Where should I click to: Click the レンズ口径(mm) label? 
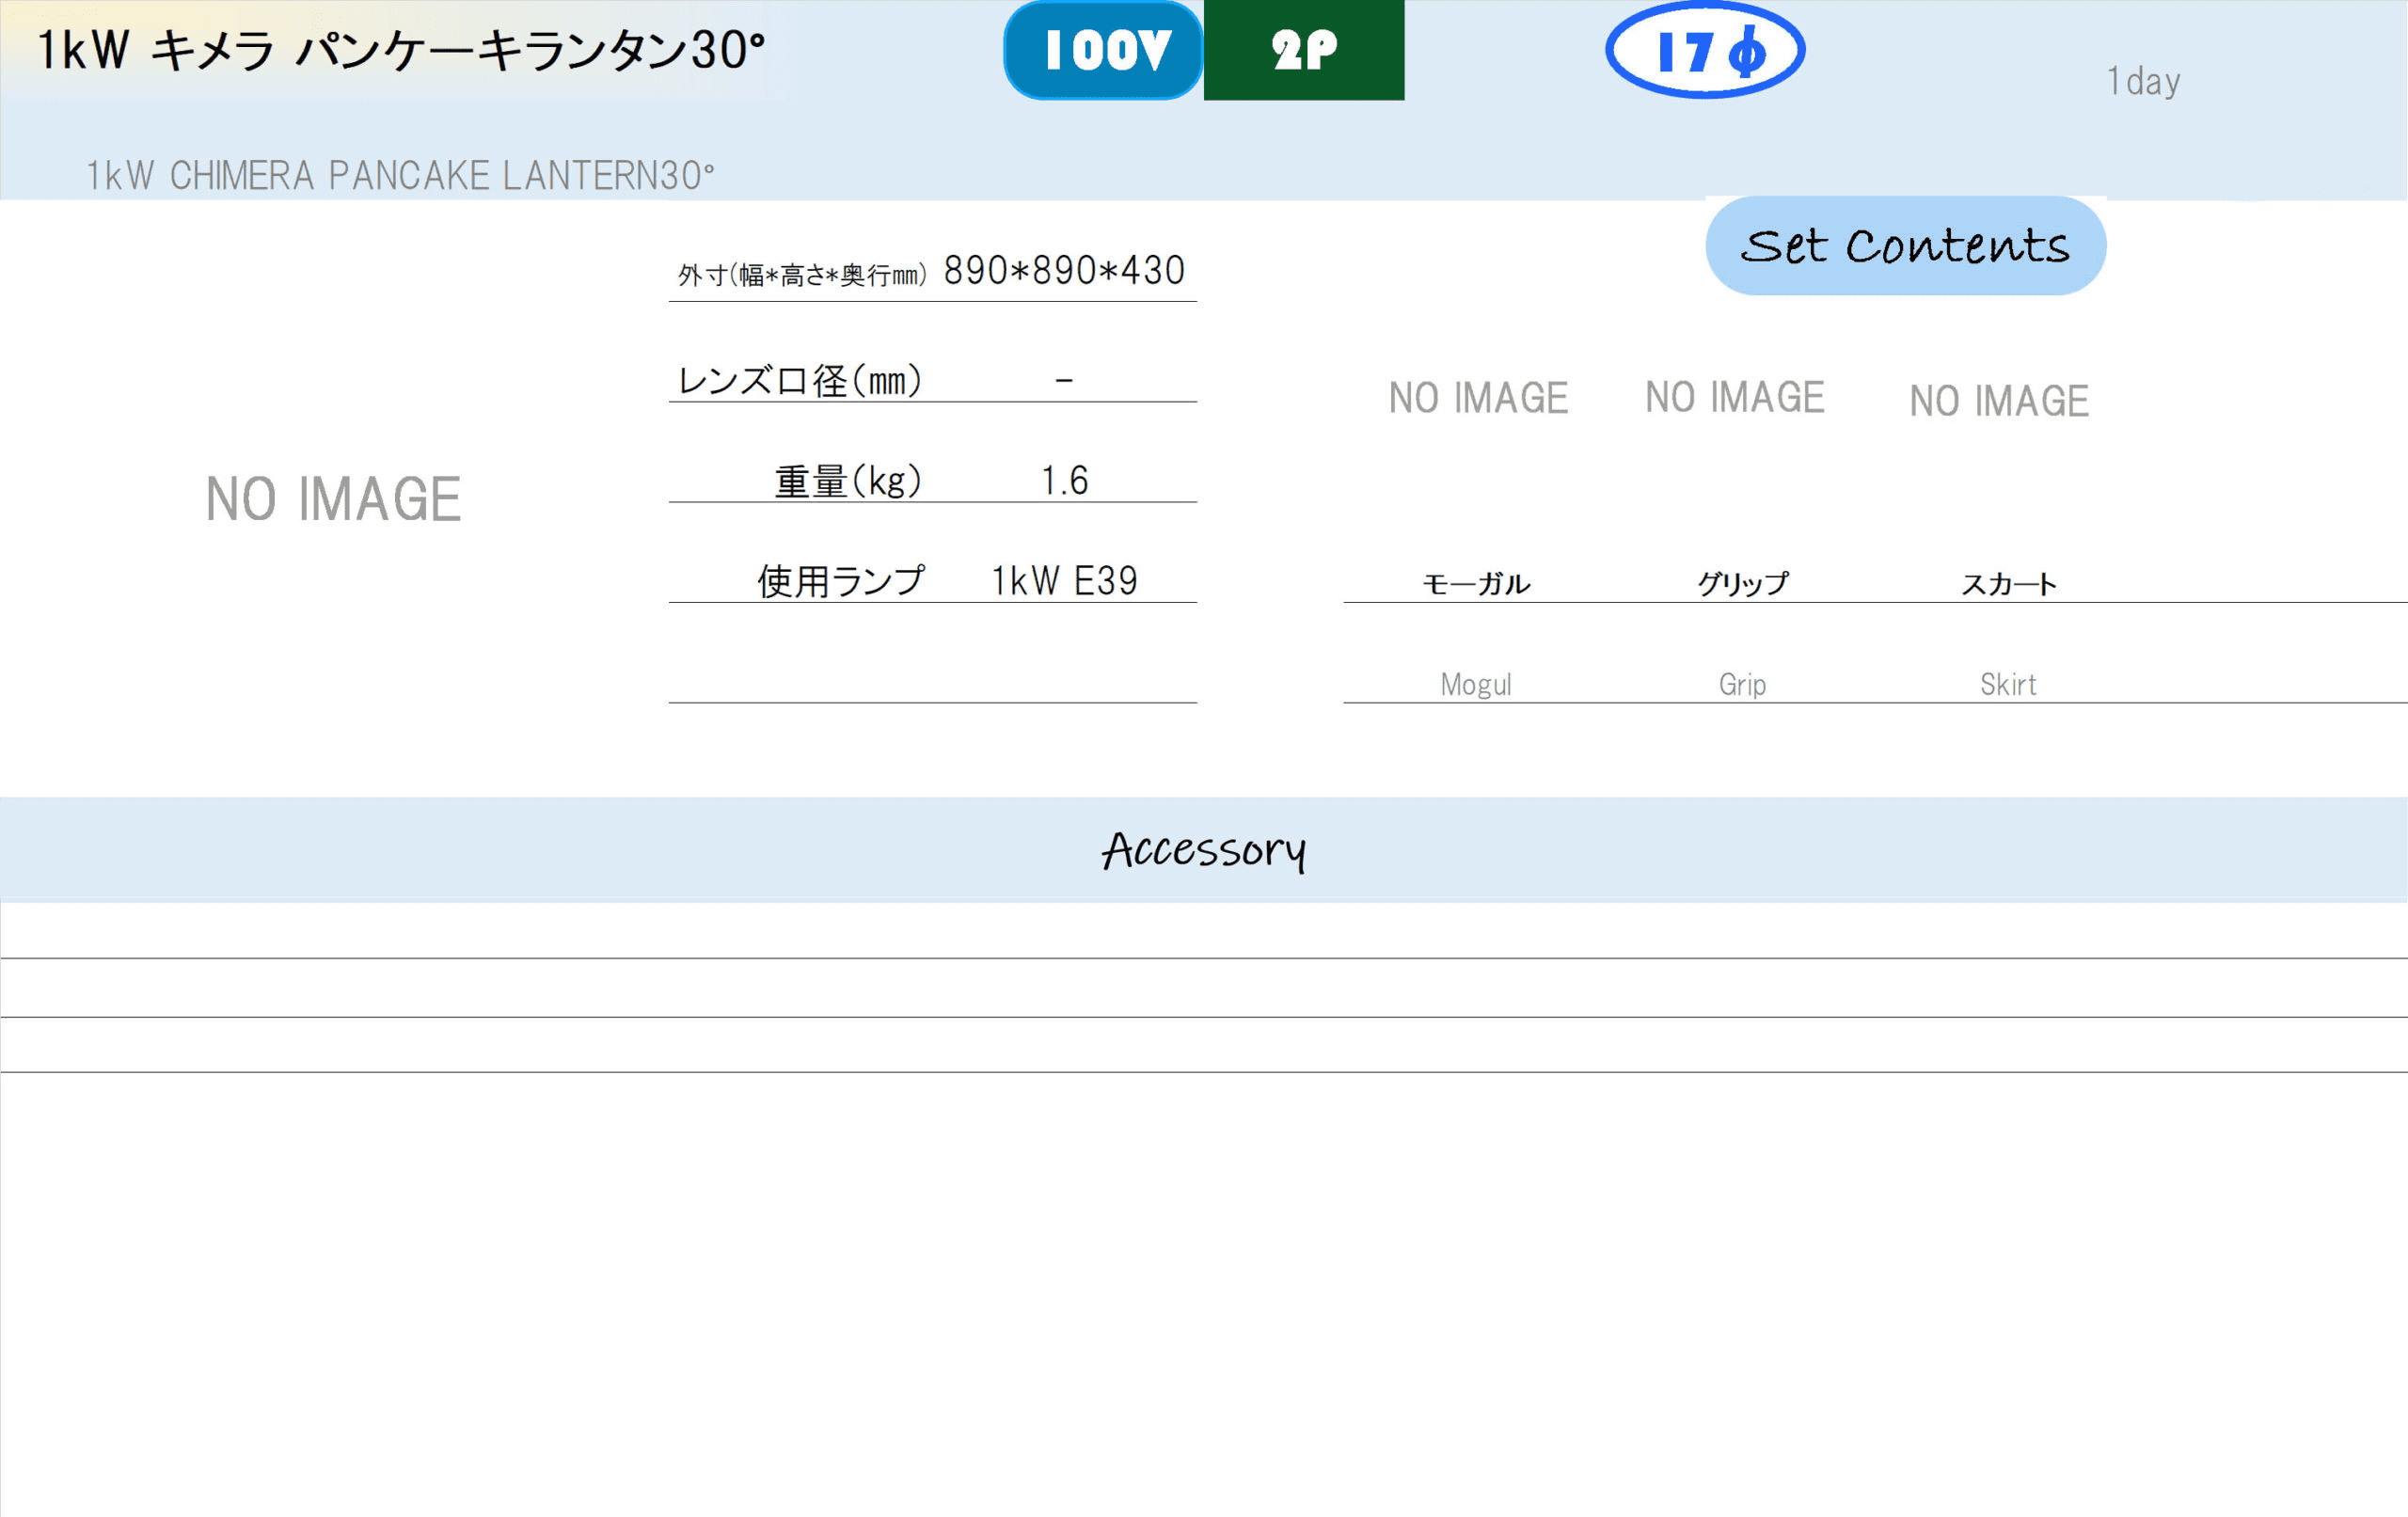(x=799, y=381)
